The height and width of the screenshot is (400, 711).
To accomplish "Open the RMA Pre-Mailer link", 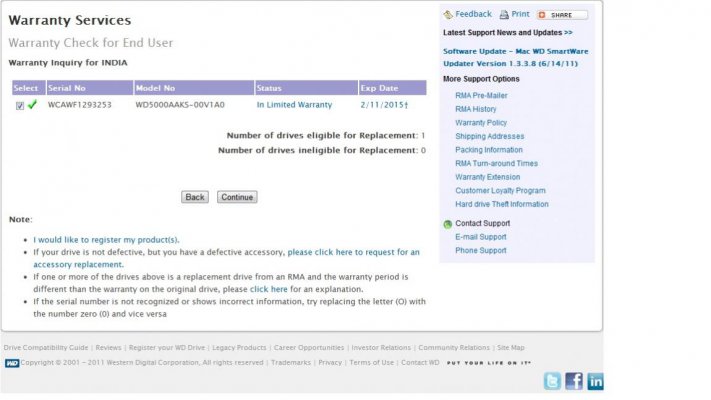I will click(x=481, y=96).
